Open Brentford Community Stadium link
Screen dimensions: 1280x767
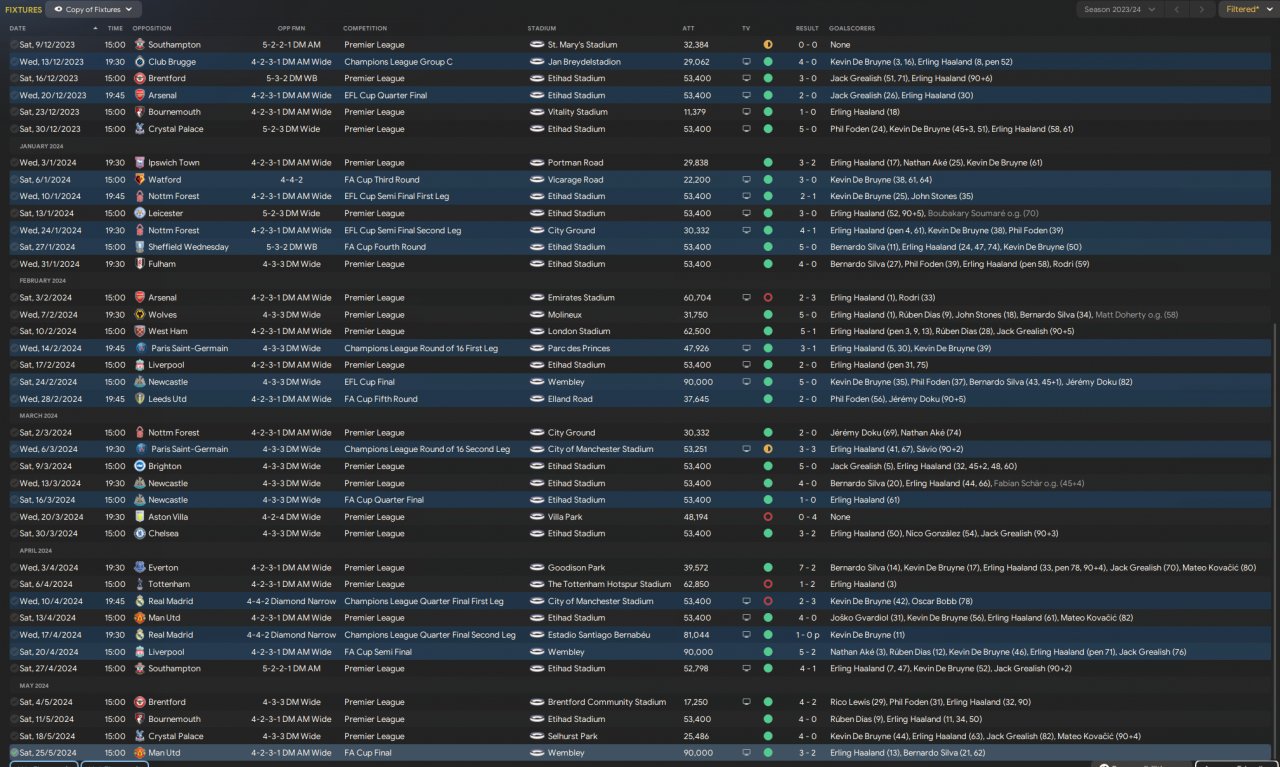tap(607, 702)
